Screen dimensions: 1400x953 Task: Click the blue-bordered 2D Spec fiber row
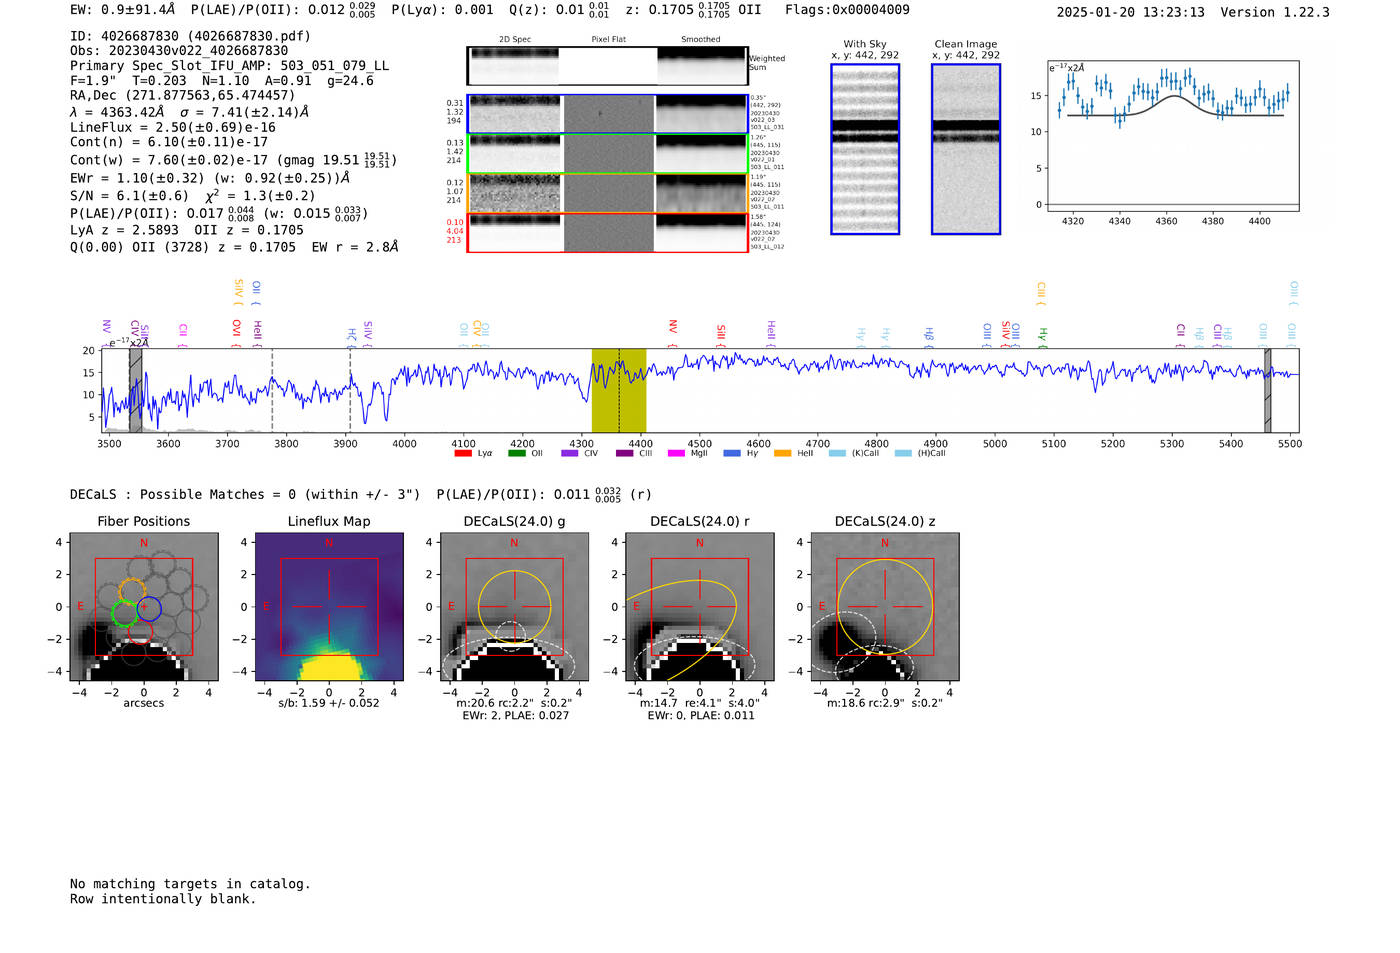(514, 114)
